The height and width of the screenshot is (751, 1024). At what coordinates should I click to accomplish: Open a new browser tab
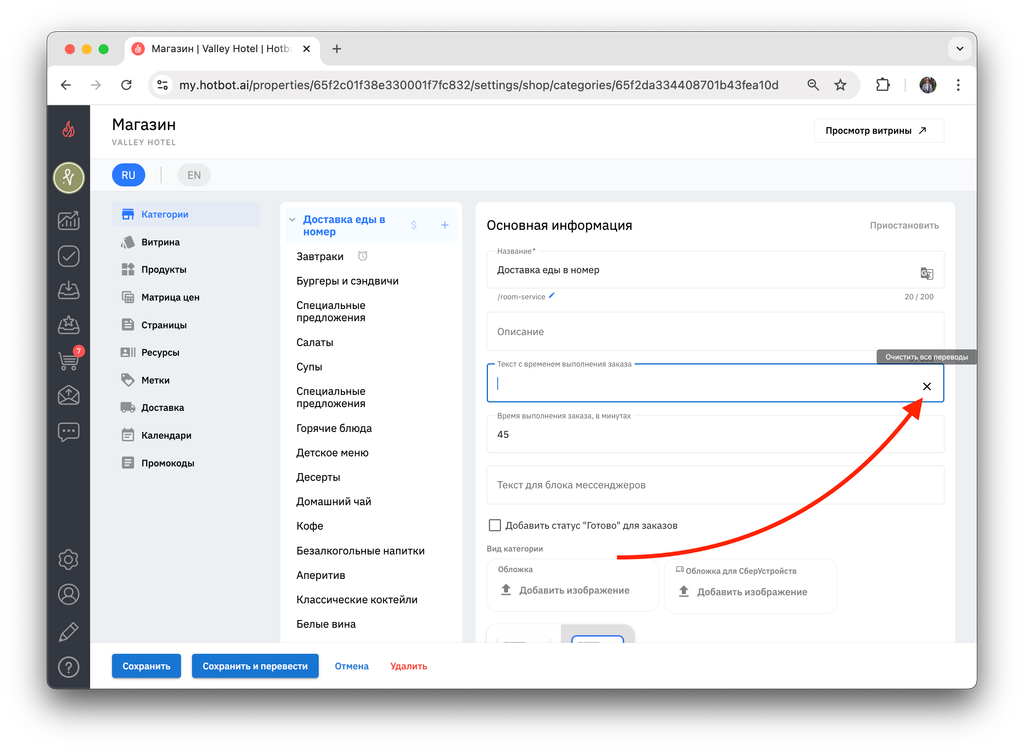[x=337, y=49]
